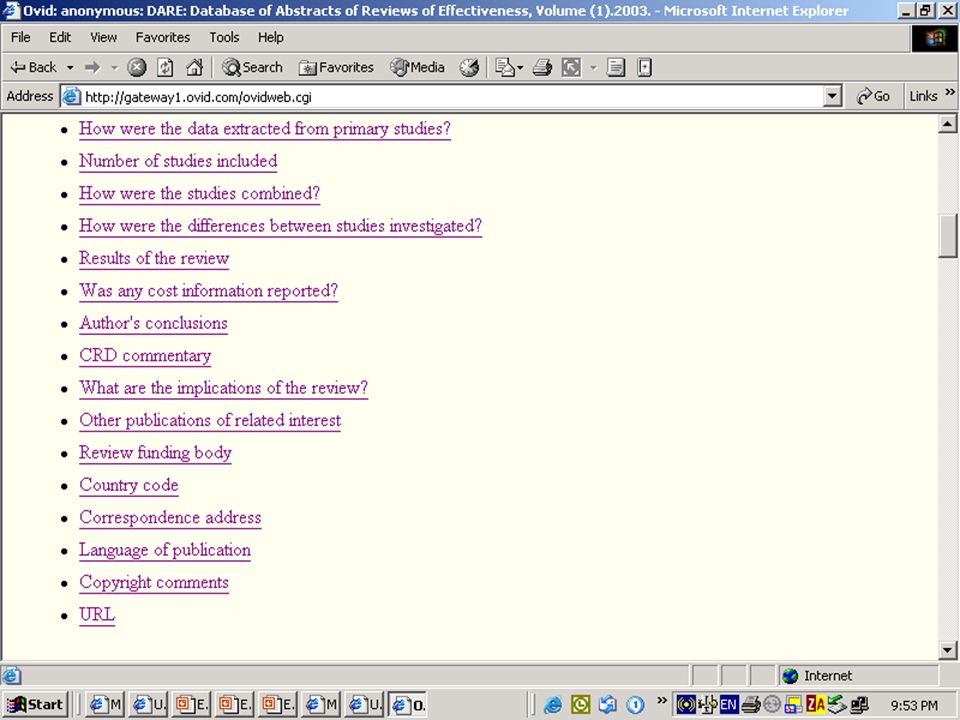Open the Windows Start menu
This screenshot has height=720, width=960.
35,705
